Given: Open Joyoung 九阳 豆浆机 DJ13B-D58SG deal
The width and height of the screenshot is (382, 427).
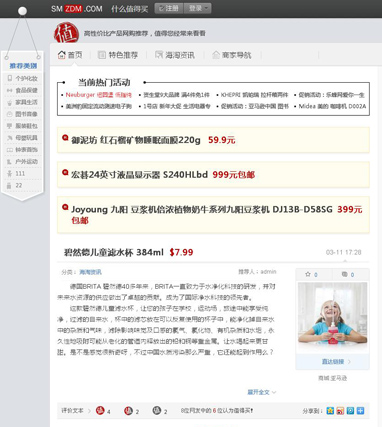Looking at the screenshot, I should [202, 209].
